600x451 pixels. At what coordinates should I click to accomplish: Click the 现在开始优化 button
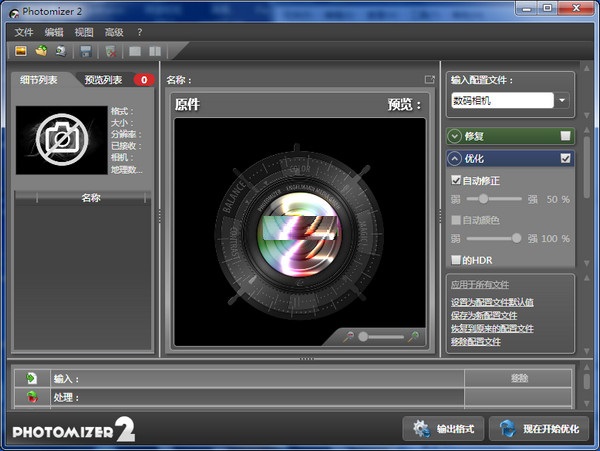tap(539, 428)
